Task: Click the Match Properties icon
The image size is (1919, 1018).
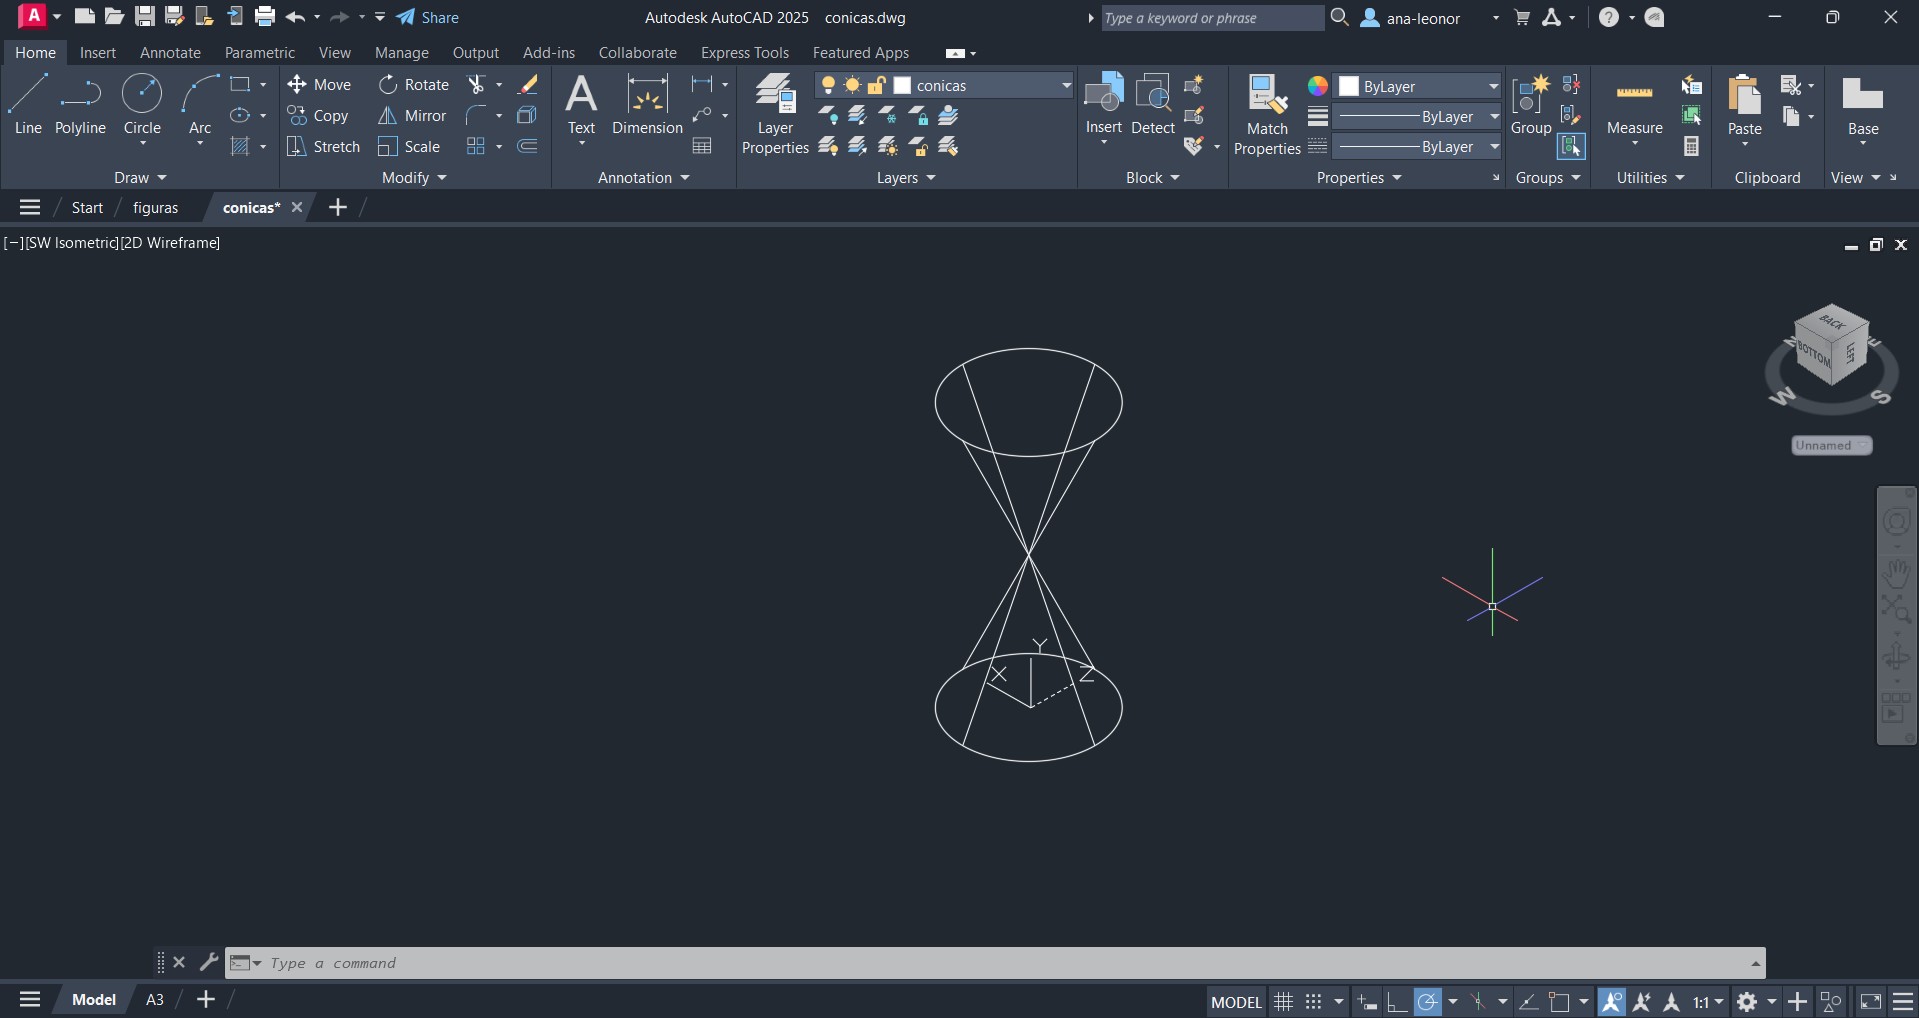Action: coord(1267,114)
